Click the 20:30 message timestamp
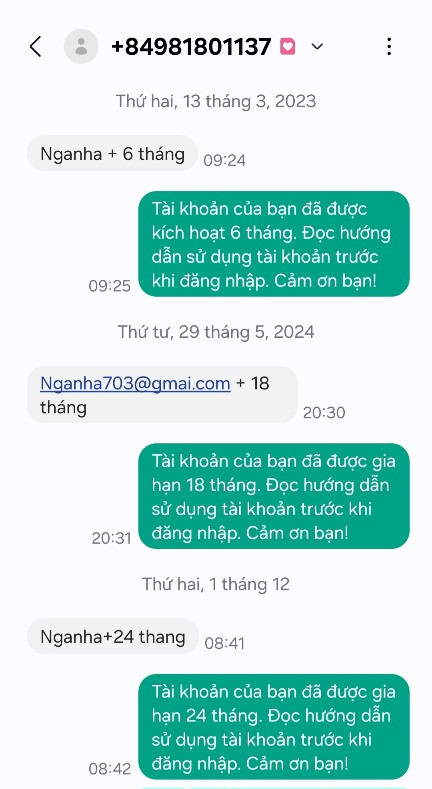 tap(324, 413)
